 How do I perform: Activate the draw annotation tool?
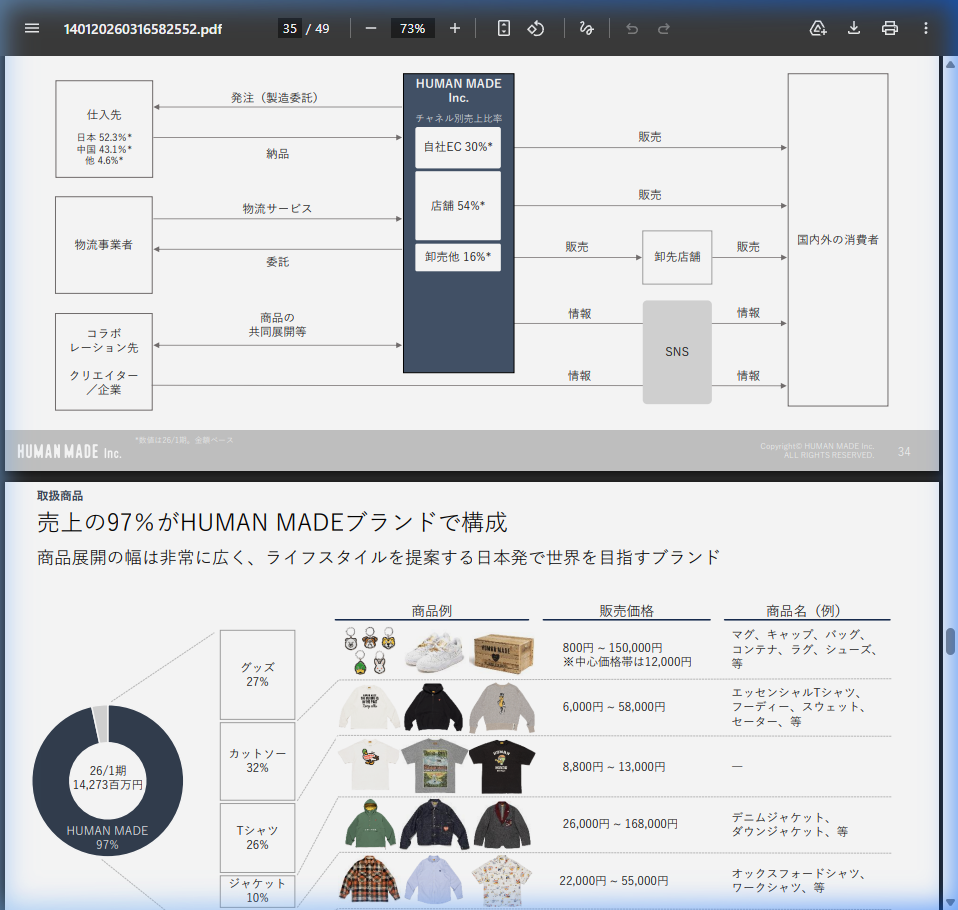[587, 28]
